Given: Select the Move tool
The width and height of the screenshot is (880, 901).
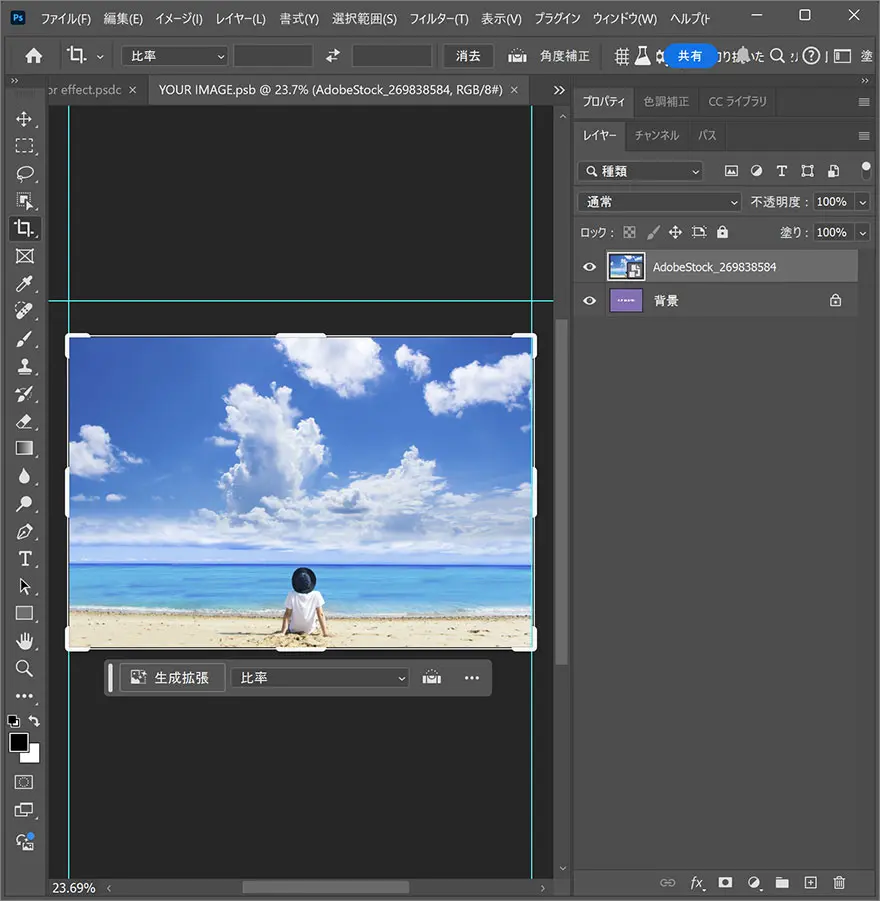Looking at the screenshot, I should point(24,119).
